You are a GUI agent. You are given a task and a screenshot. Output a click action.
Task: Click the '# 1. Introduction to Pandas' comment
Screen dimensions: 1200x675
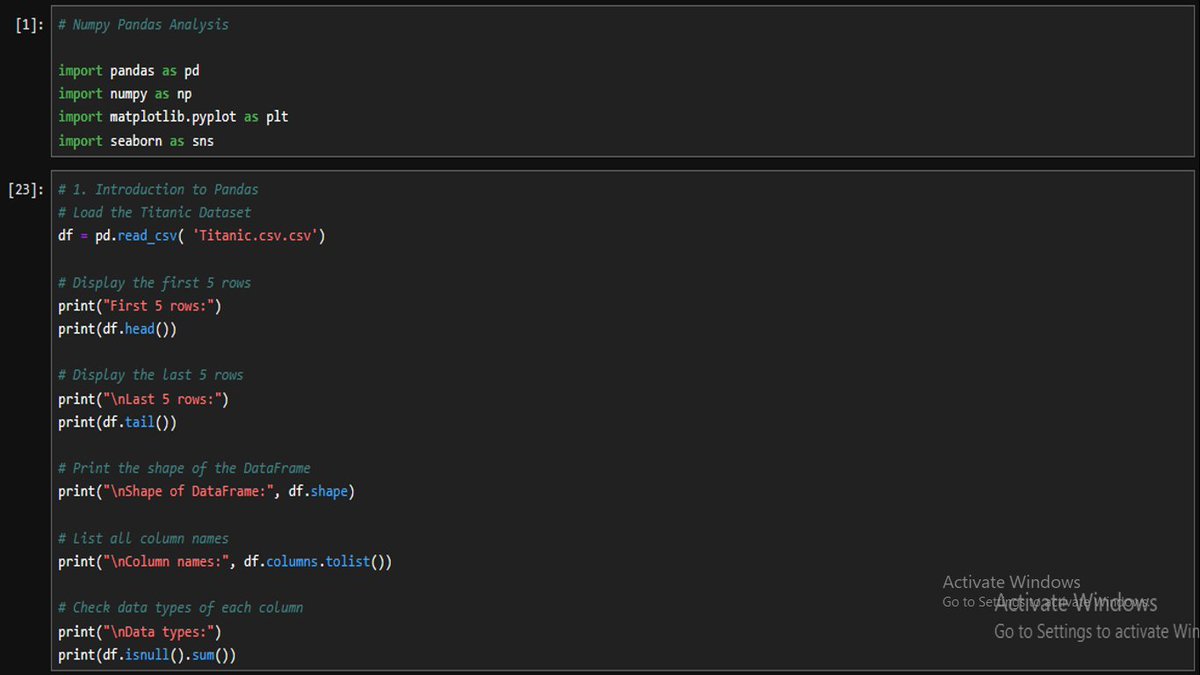(x=158, y=189)
